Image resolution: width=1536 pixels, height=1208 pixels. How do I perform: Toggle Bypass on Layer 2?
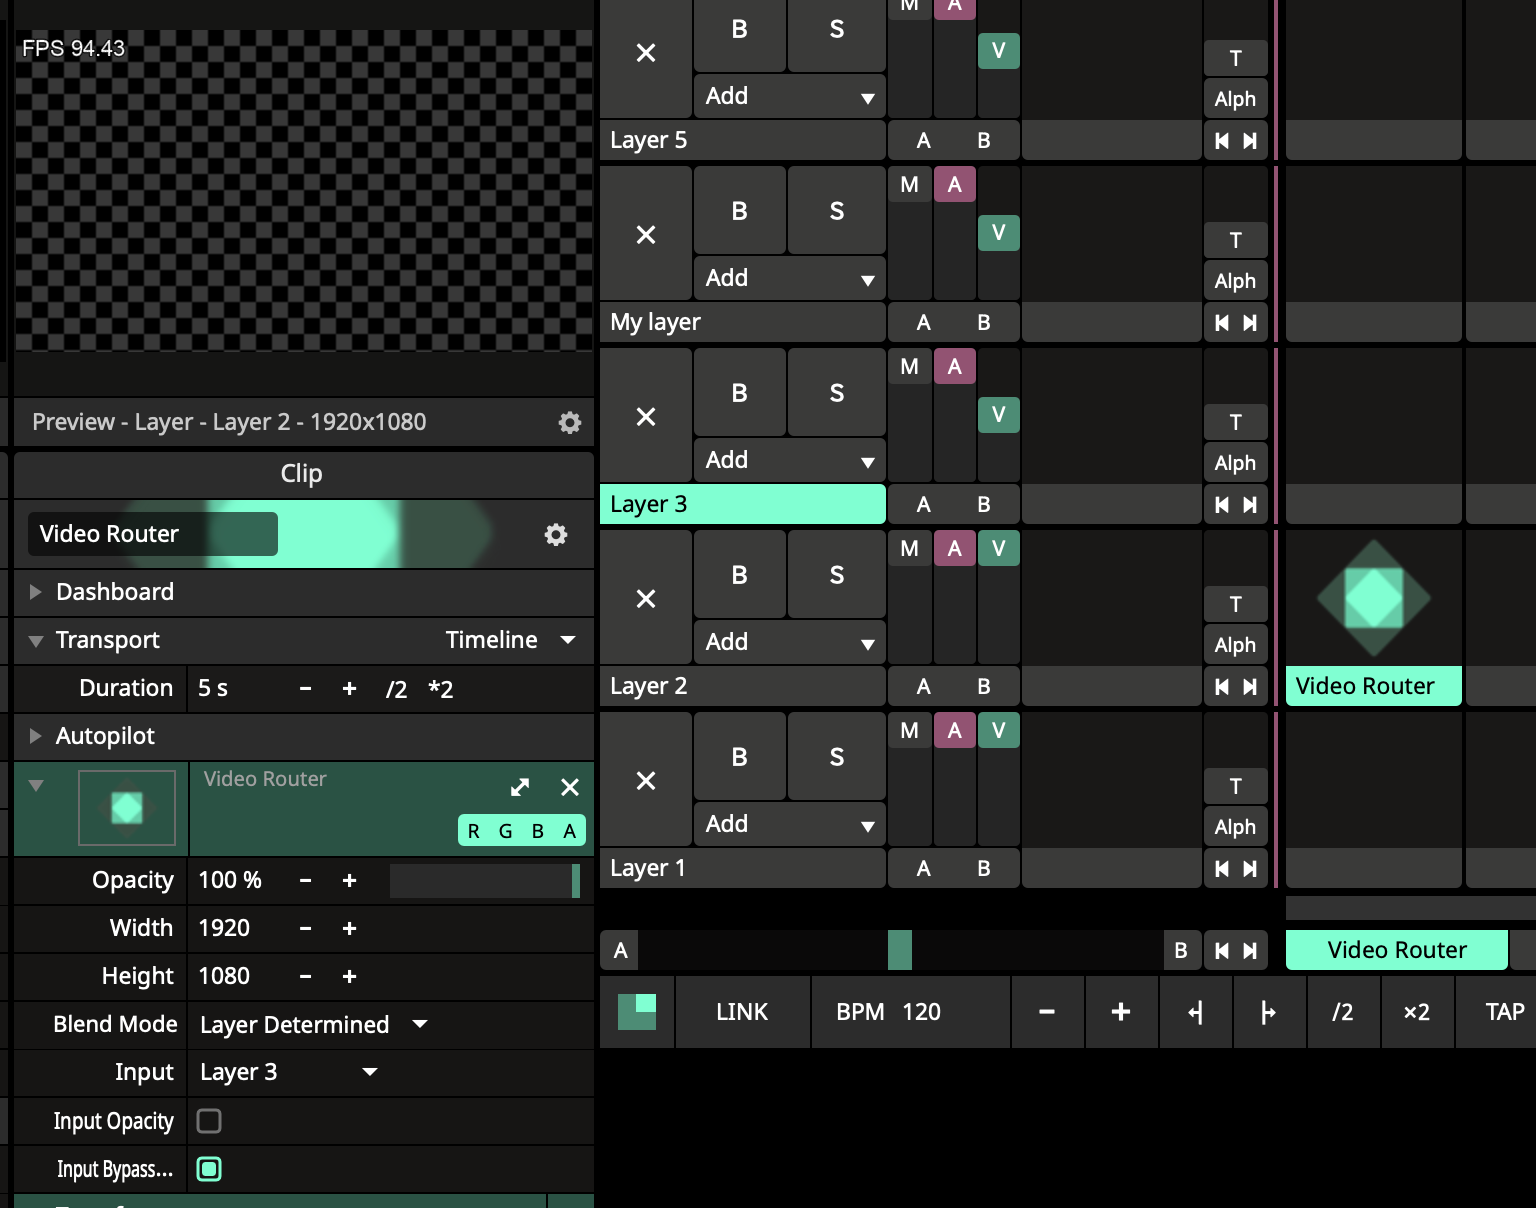(739, 576)
